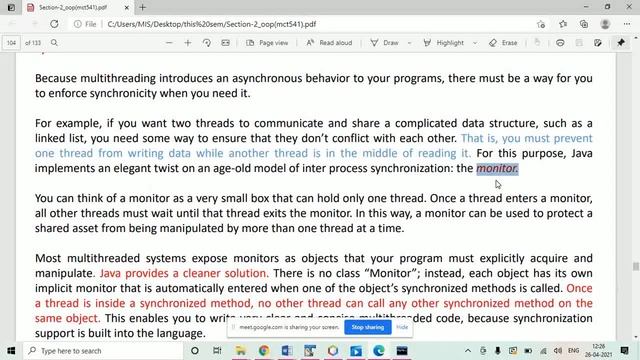Viewport: 640px width, 360px height.
Task: Select the Erase tool
Action: tap(503, 42)
